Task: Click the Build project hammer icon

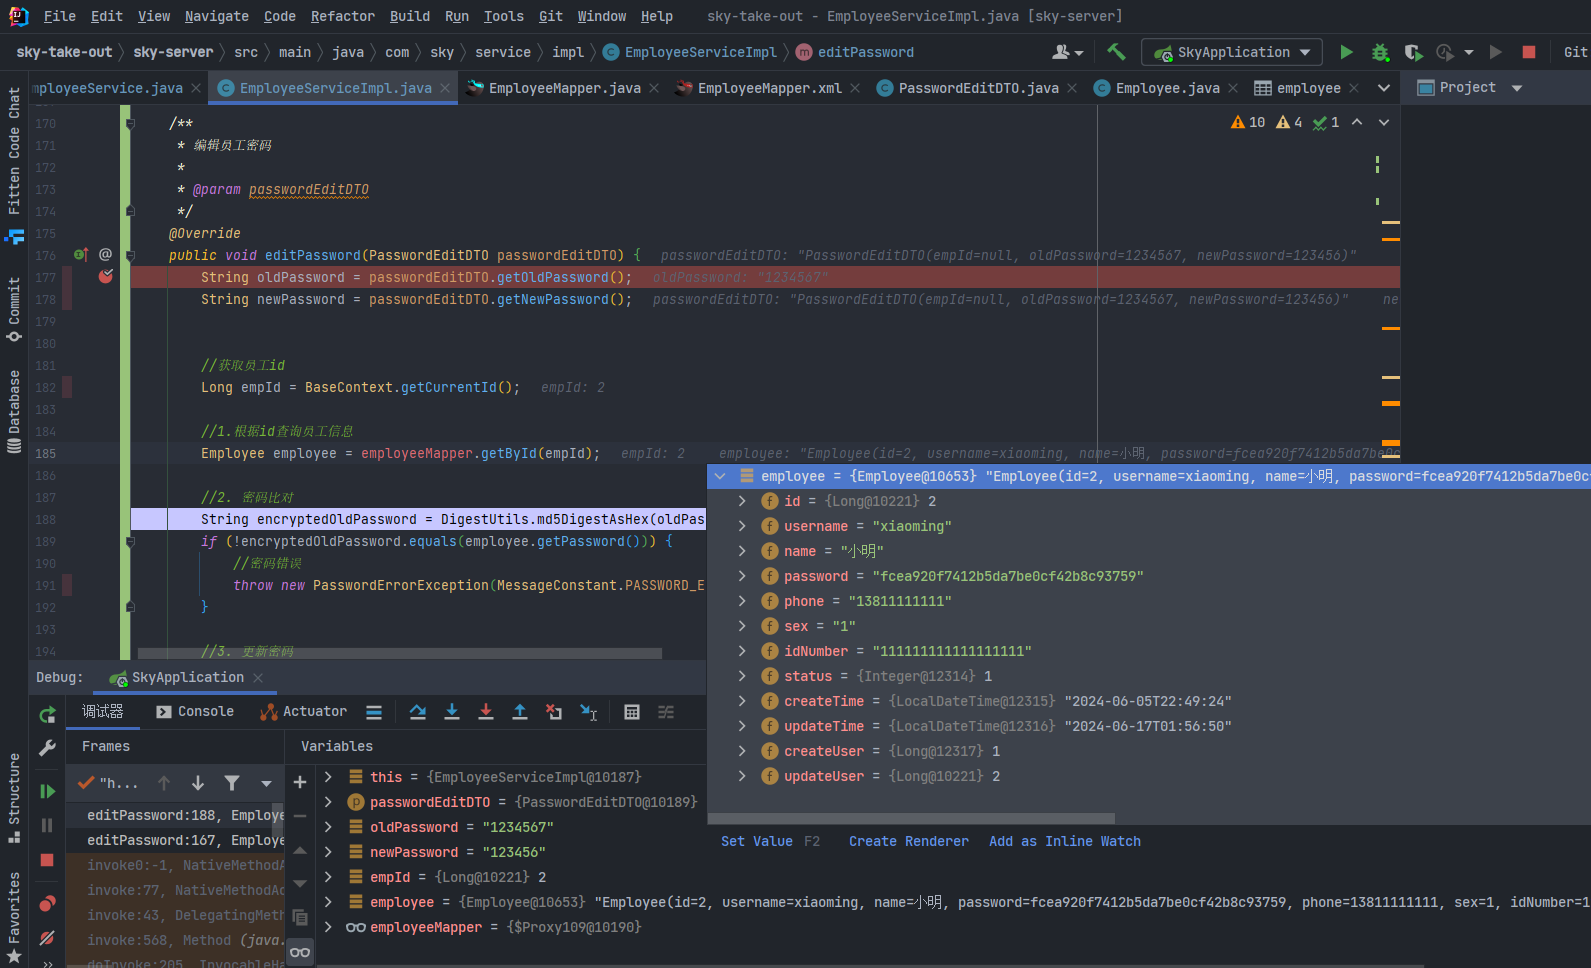Action: pos(1116,52)
